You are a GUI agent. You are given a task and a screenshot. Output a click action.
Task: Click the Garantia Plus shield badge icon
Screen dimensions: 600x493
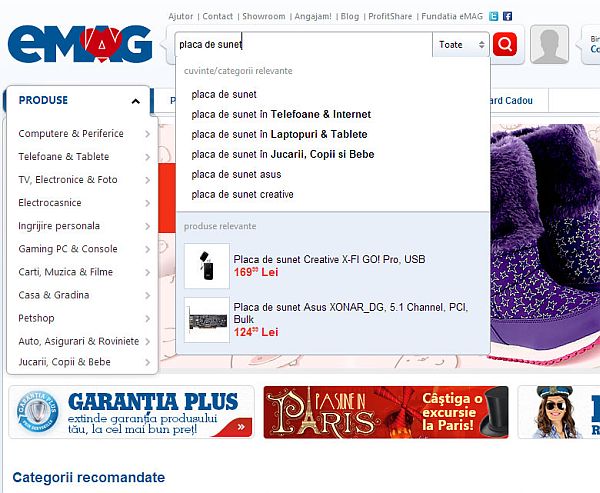pos(37,412)
